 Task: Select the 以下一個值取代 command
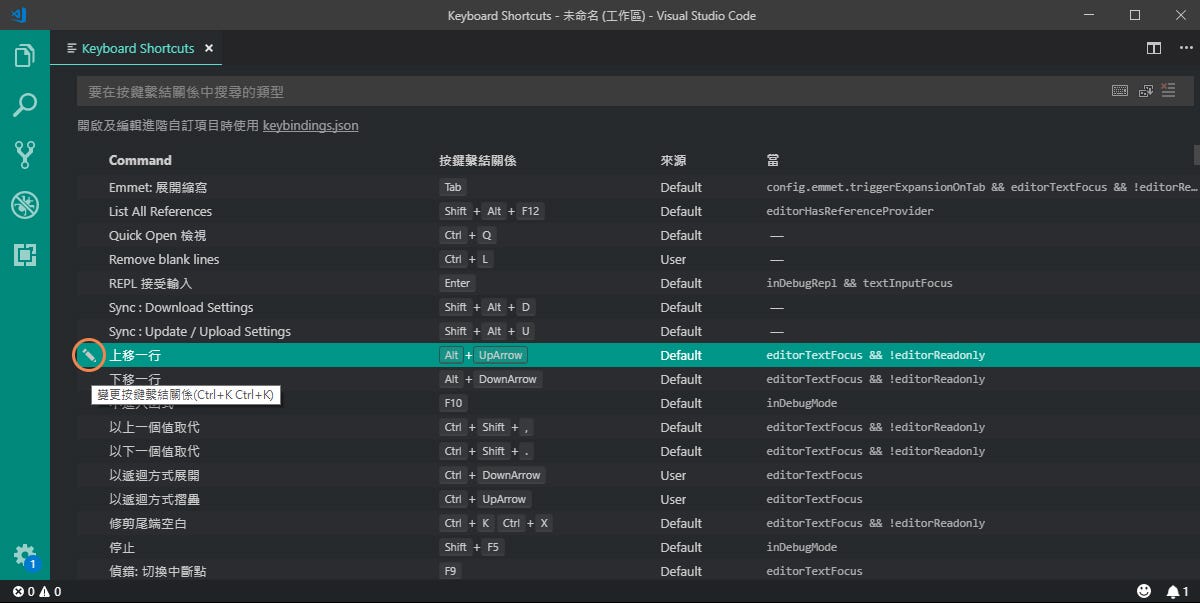154,451
